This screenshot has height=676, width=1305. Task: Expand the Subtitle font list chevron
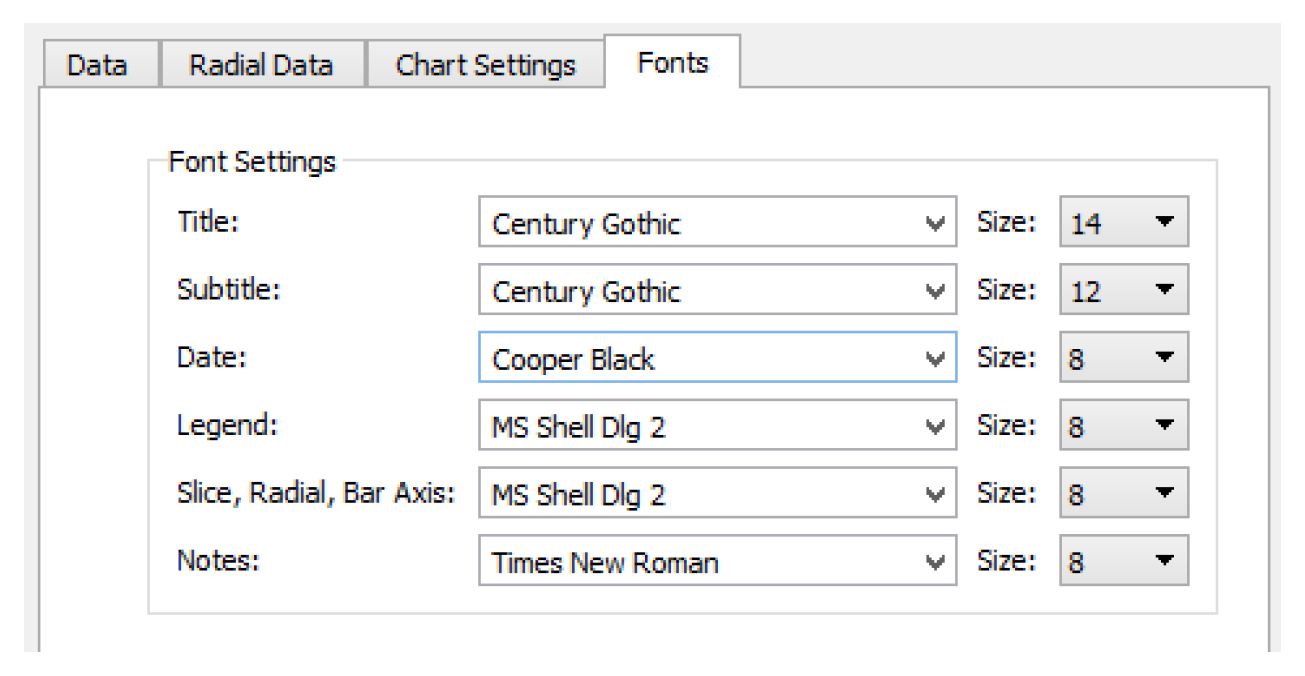point(936,291)
